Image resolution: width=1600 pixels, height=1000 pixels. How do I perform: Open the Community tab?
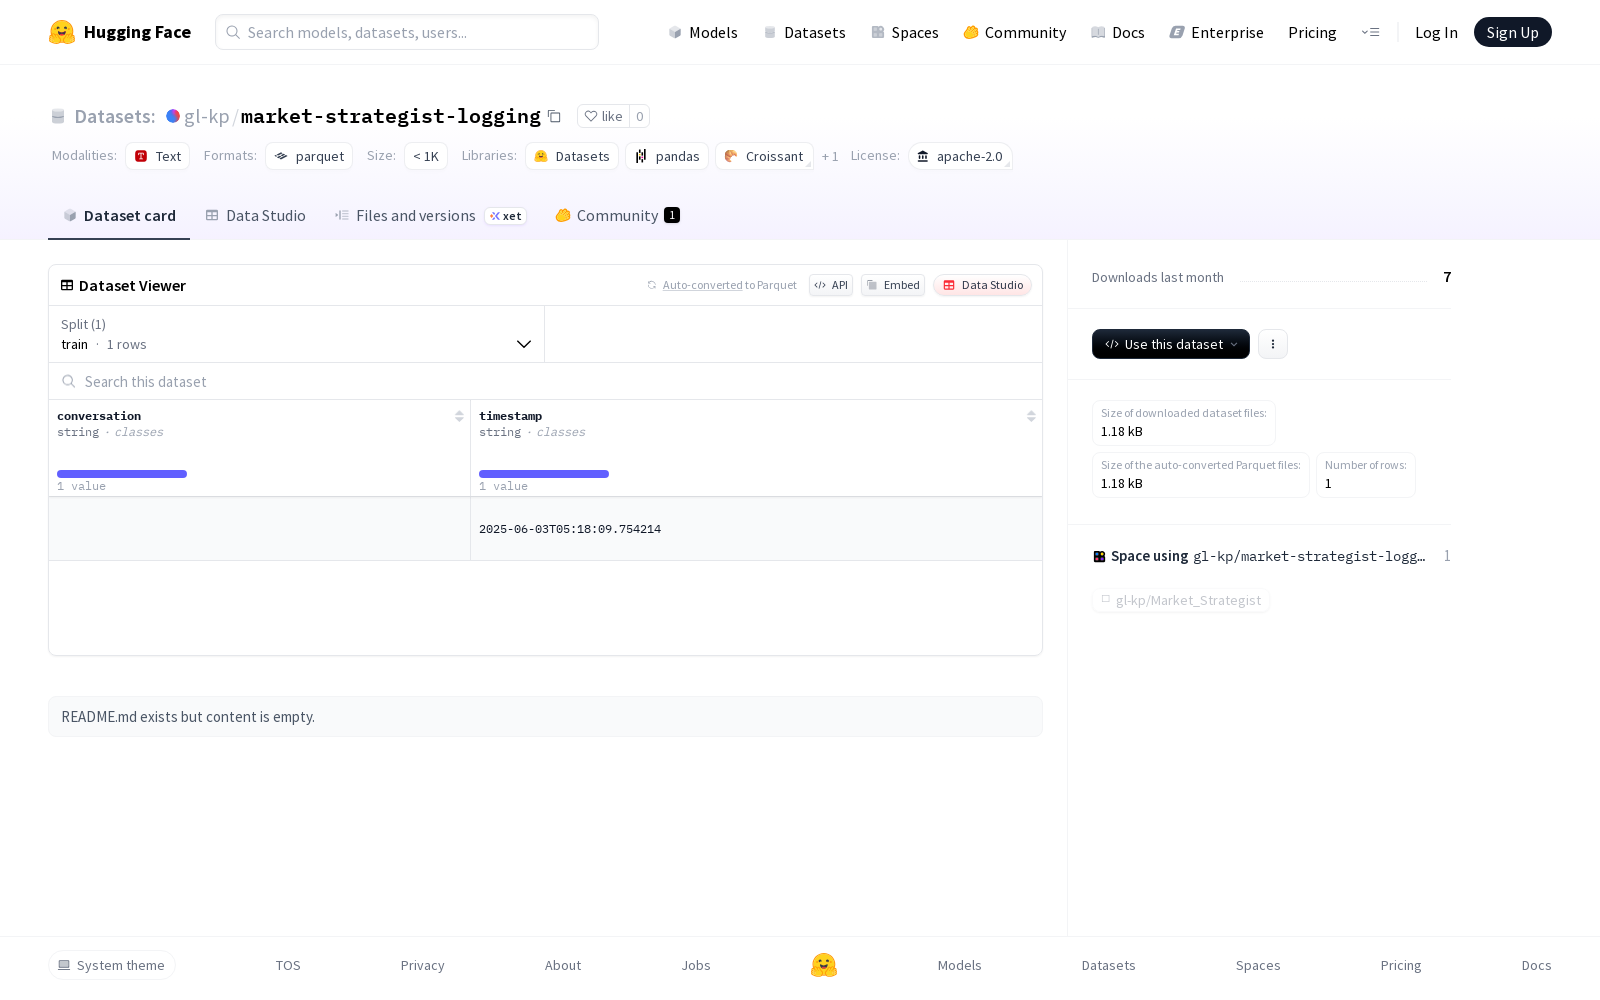(618, 216)
